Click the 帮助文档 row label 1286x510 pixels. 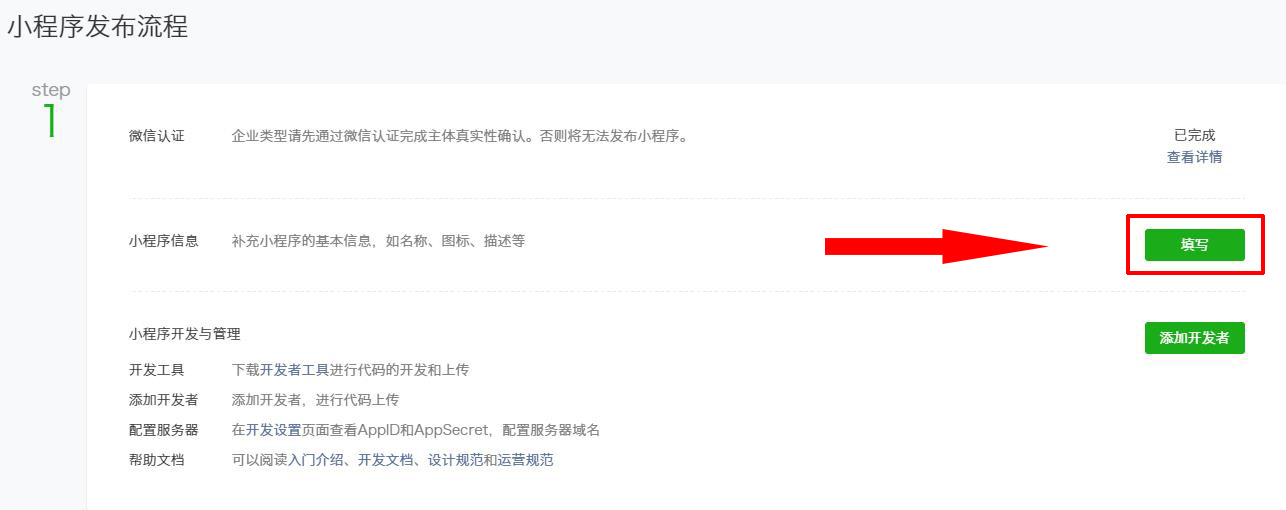click(x=157, y=460)
